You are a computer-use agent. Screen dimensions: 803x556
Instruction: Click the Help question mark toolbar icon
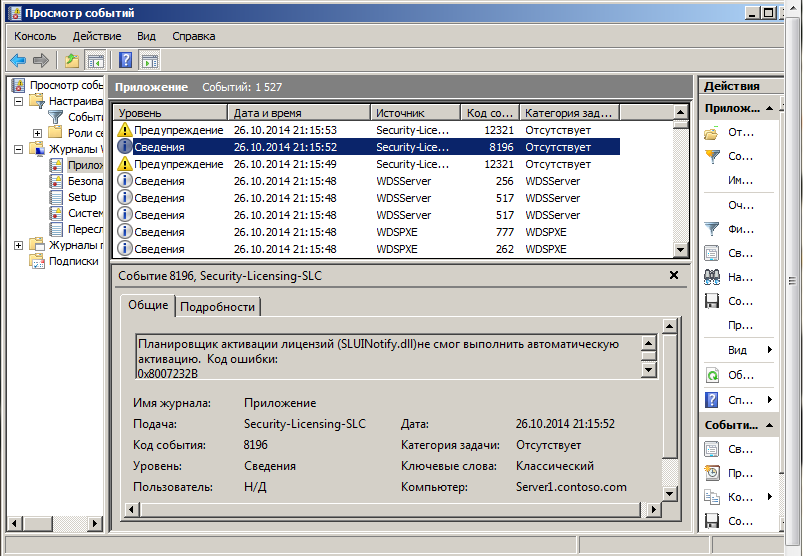125,60
